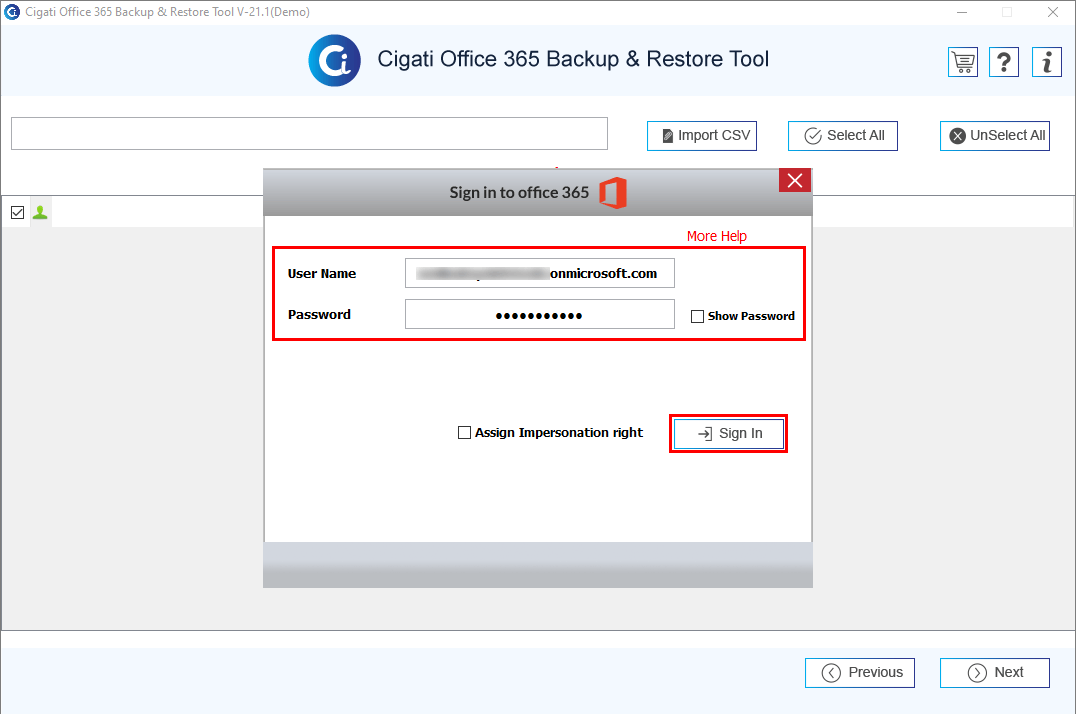Focus the Password input field

coord(540,314)
